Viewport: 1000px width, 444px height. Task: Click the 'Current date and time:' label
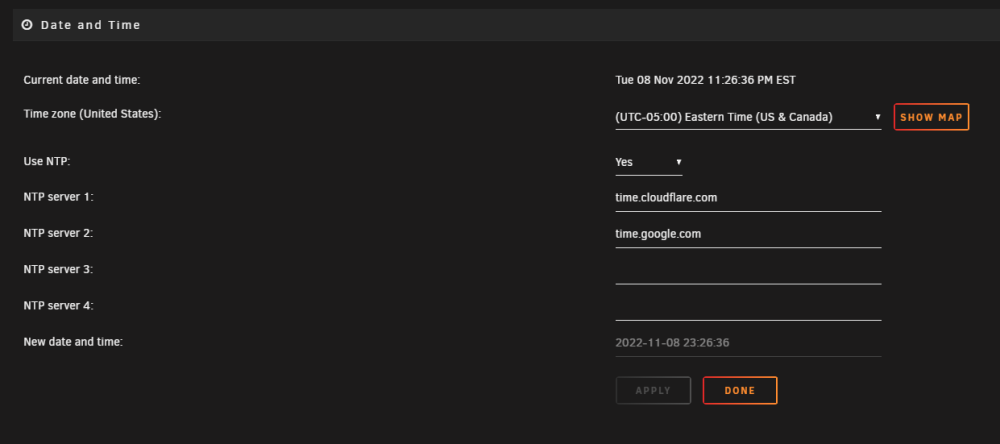tap(82, 80)
